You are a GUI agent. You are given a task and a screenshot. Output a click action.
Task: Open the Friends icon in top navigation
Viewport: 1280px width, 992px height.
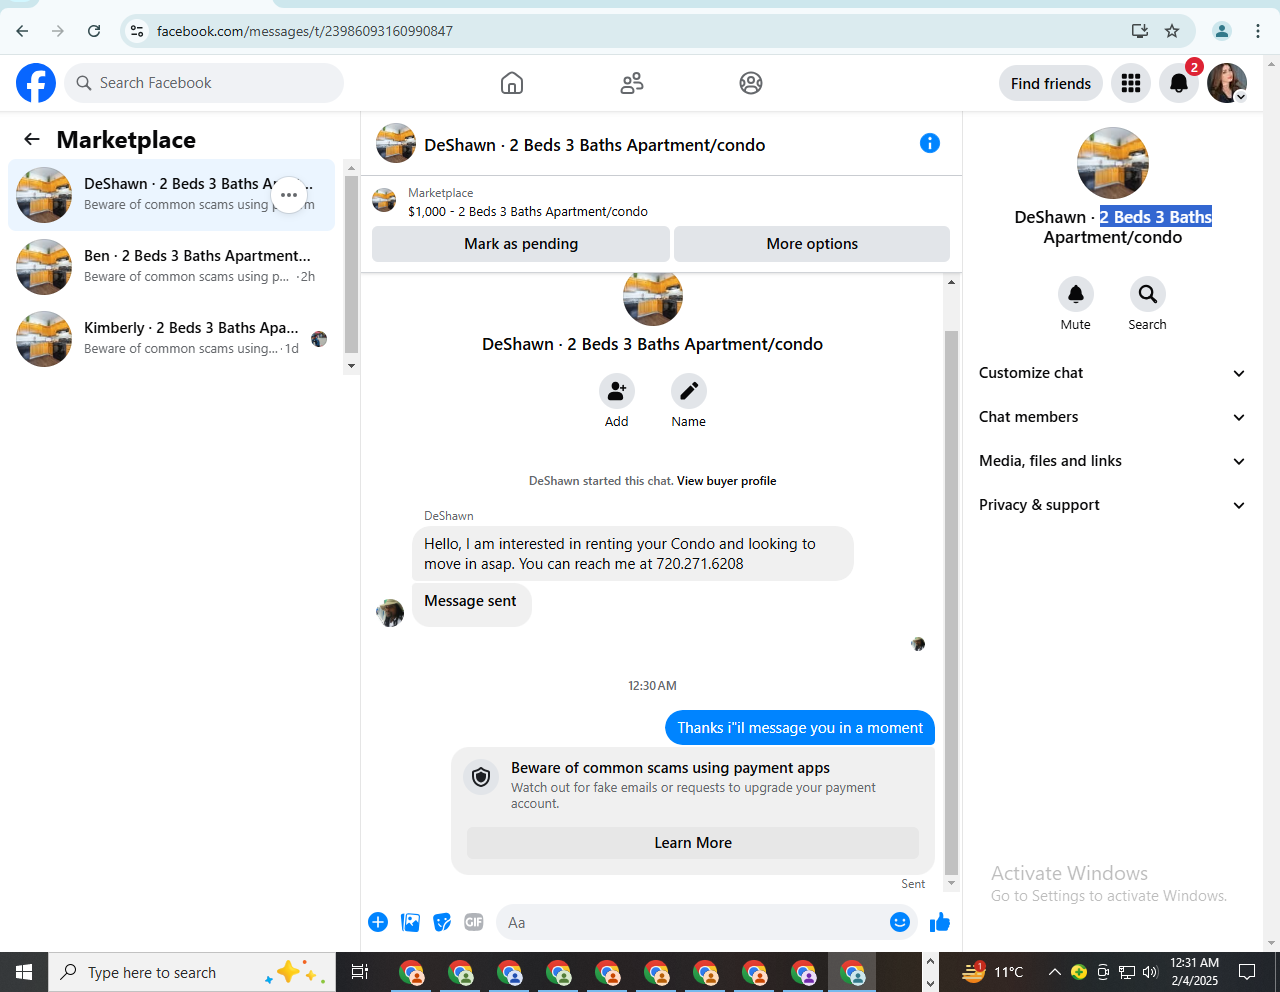[x=632, y=83]
